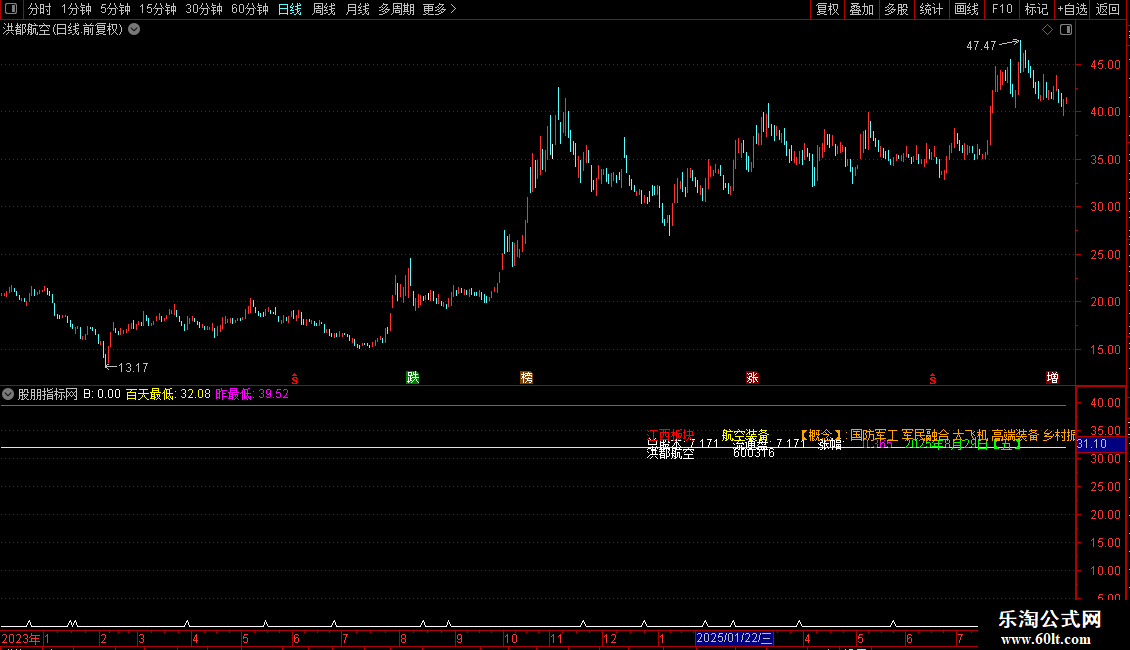This screenshot has width=1130, height=650.
Task: Click the 百天最低: 32.08 readout
Action: point(168,394)
